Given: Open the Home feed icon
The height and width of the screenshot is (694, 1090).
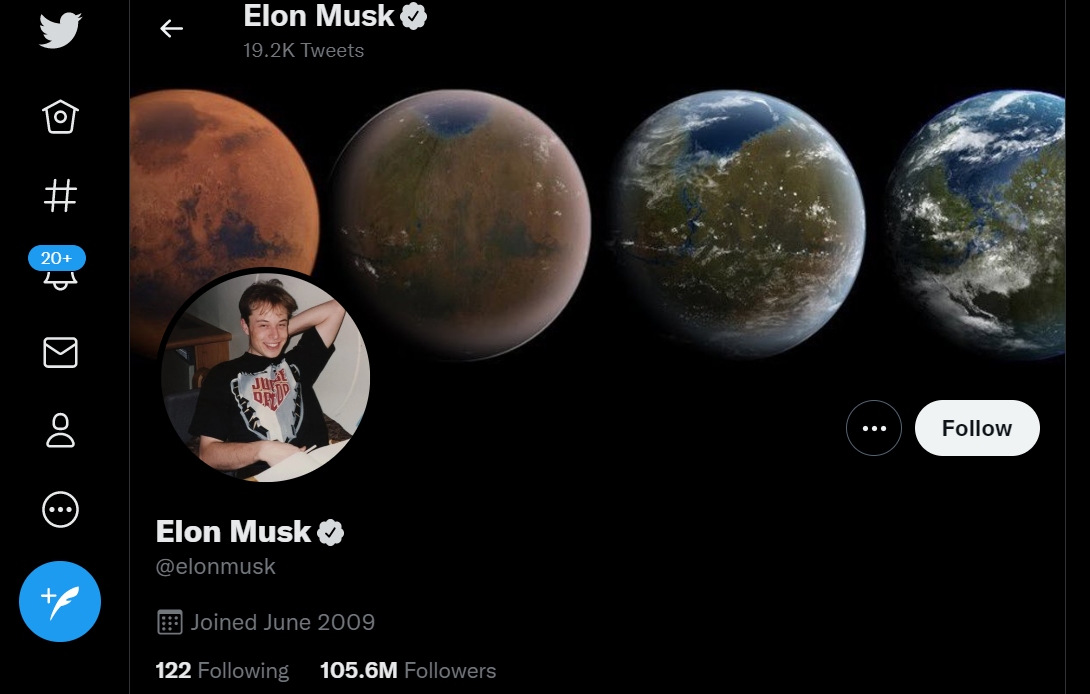Looking at the screenshot, I should [x=60, y=116].
